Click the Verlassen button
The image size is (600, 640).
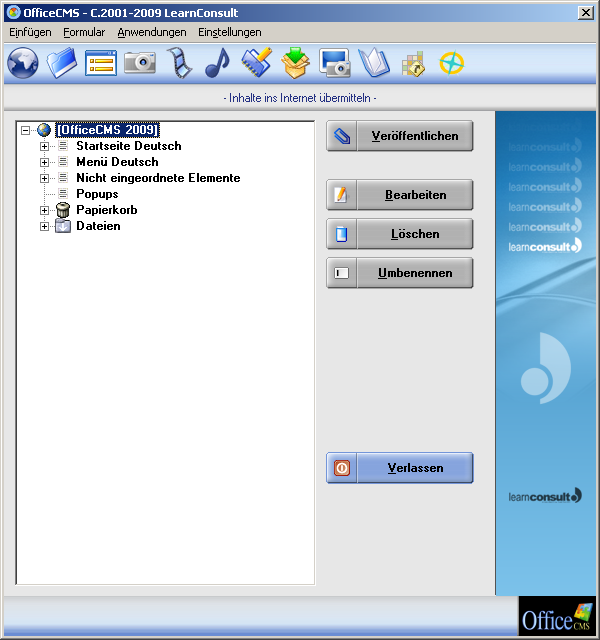tap(400, 468)
